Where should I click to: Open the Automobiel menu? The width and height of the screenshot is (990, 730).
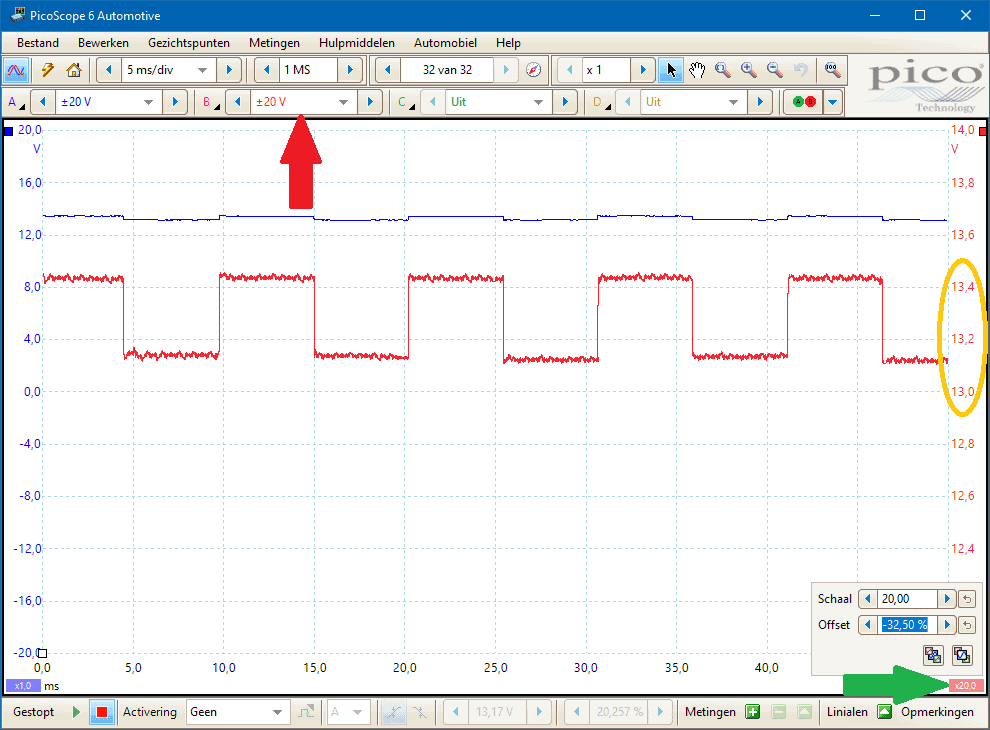(x=445, y=43)
